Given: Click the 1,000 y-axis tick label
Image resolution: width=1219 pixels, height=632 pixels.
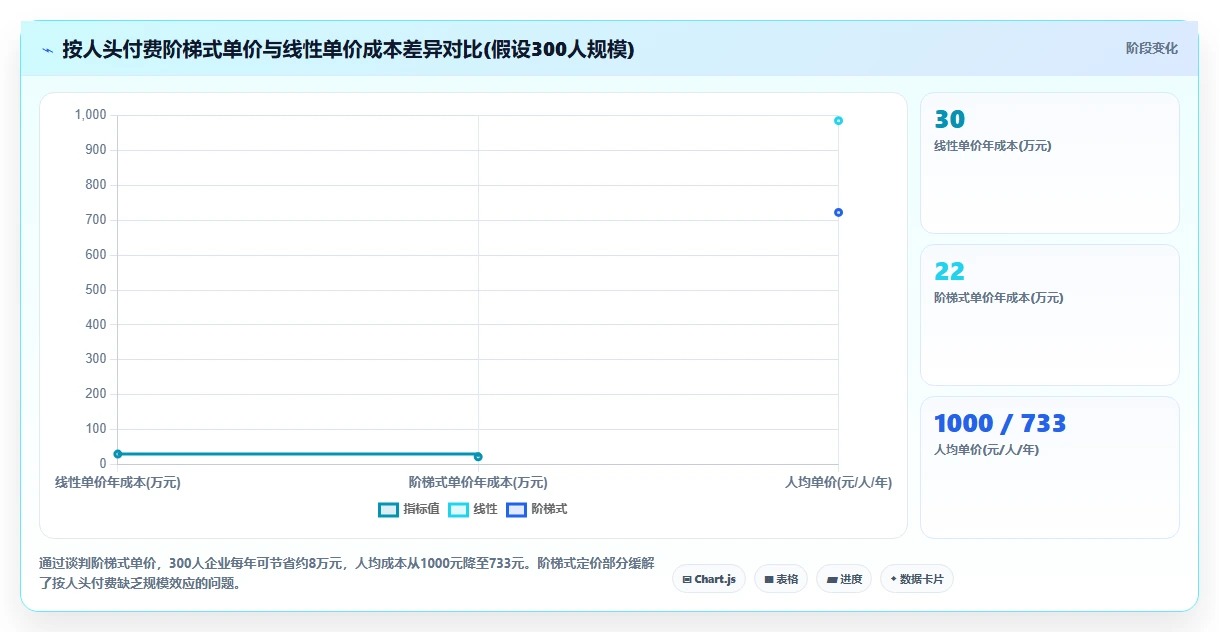Looking at the screenshot, I should [x=90, y=115].
